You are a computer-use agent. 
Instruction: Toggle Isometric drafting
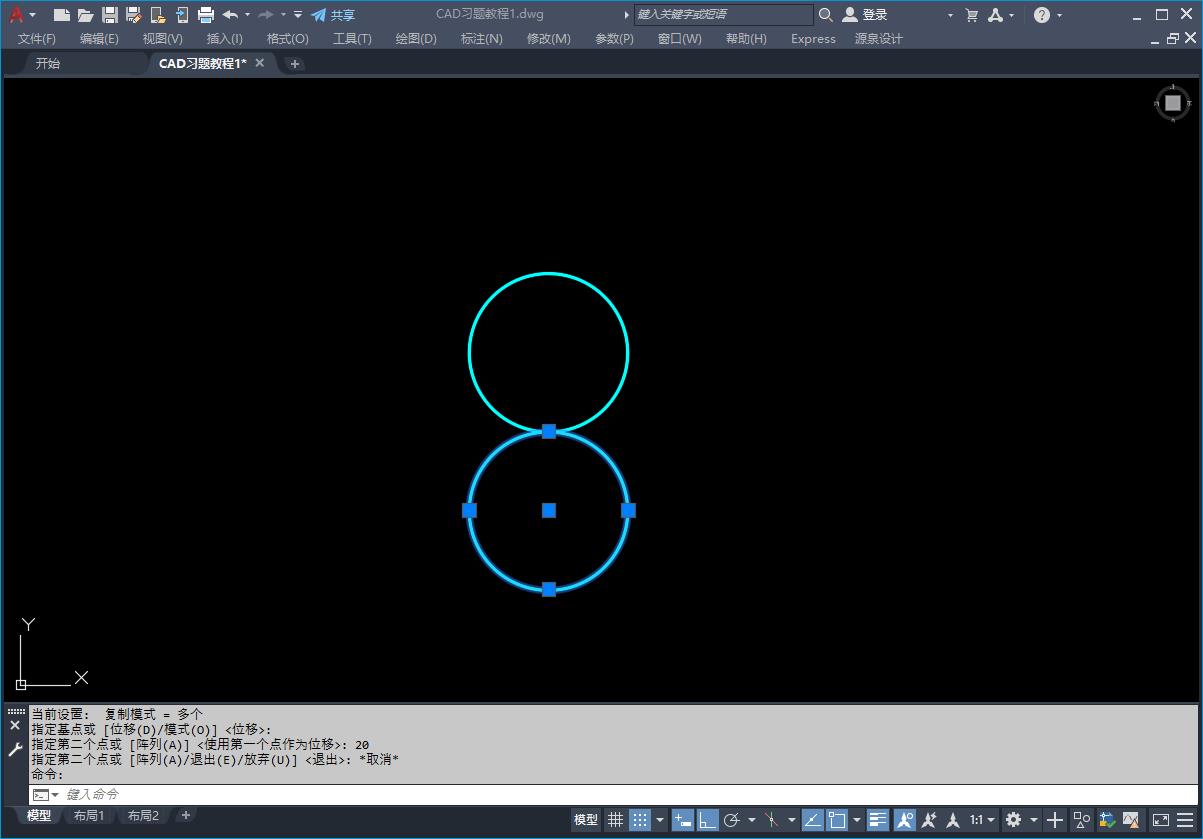click(771, 820)
